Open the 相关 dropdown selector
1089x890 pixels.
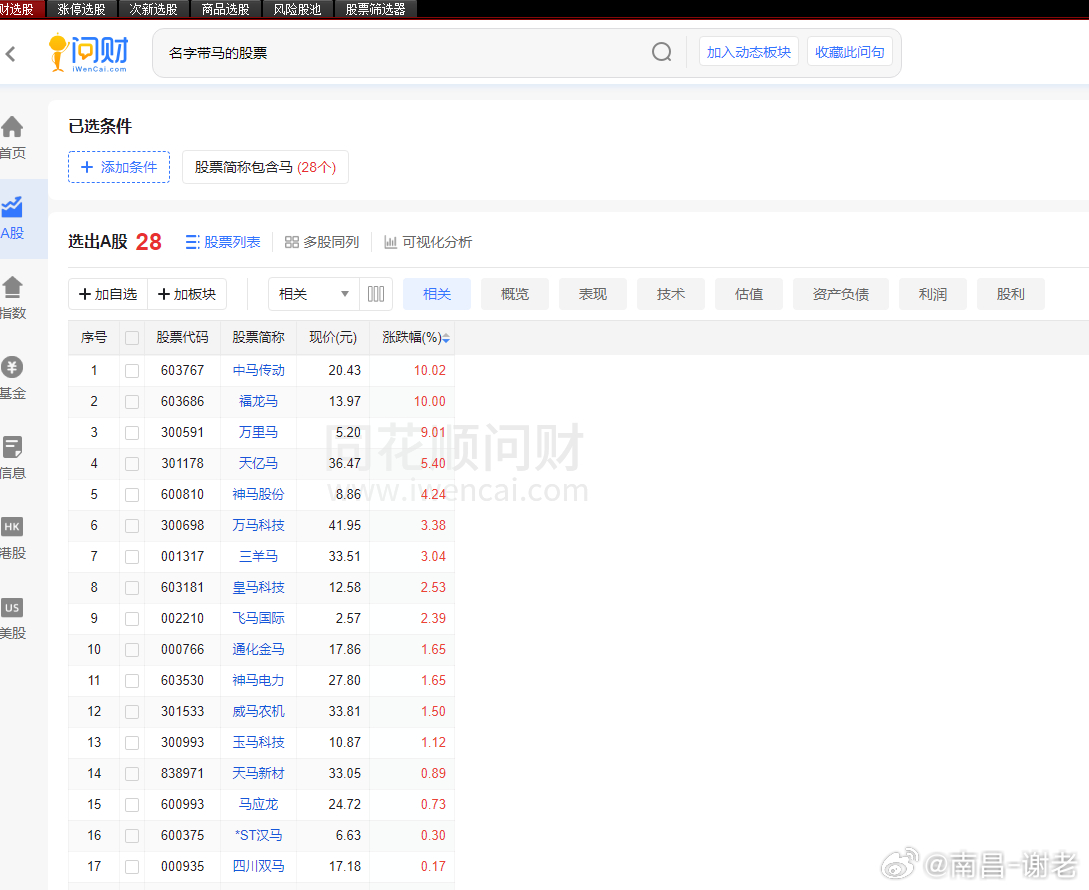point(314,294)
